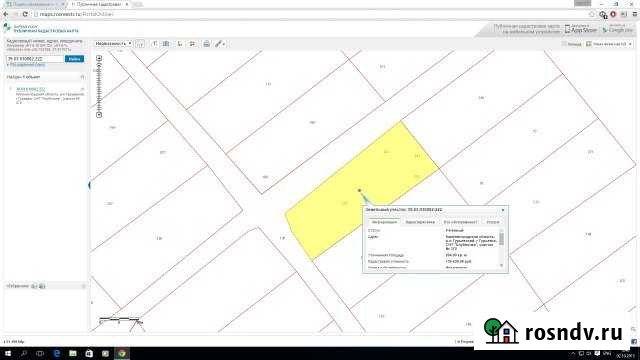Image resolution: width=640 pixels, height=360 pixels.
Task: Reload the page with refresh icon
Action: pos(25,14)
